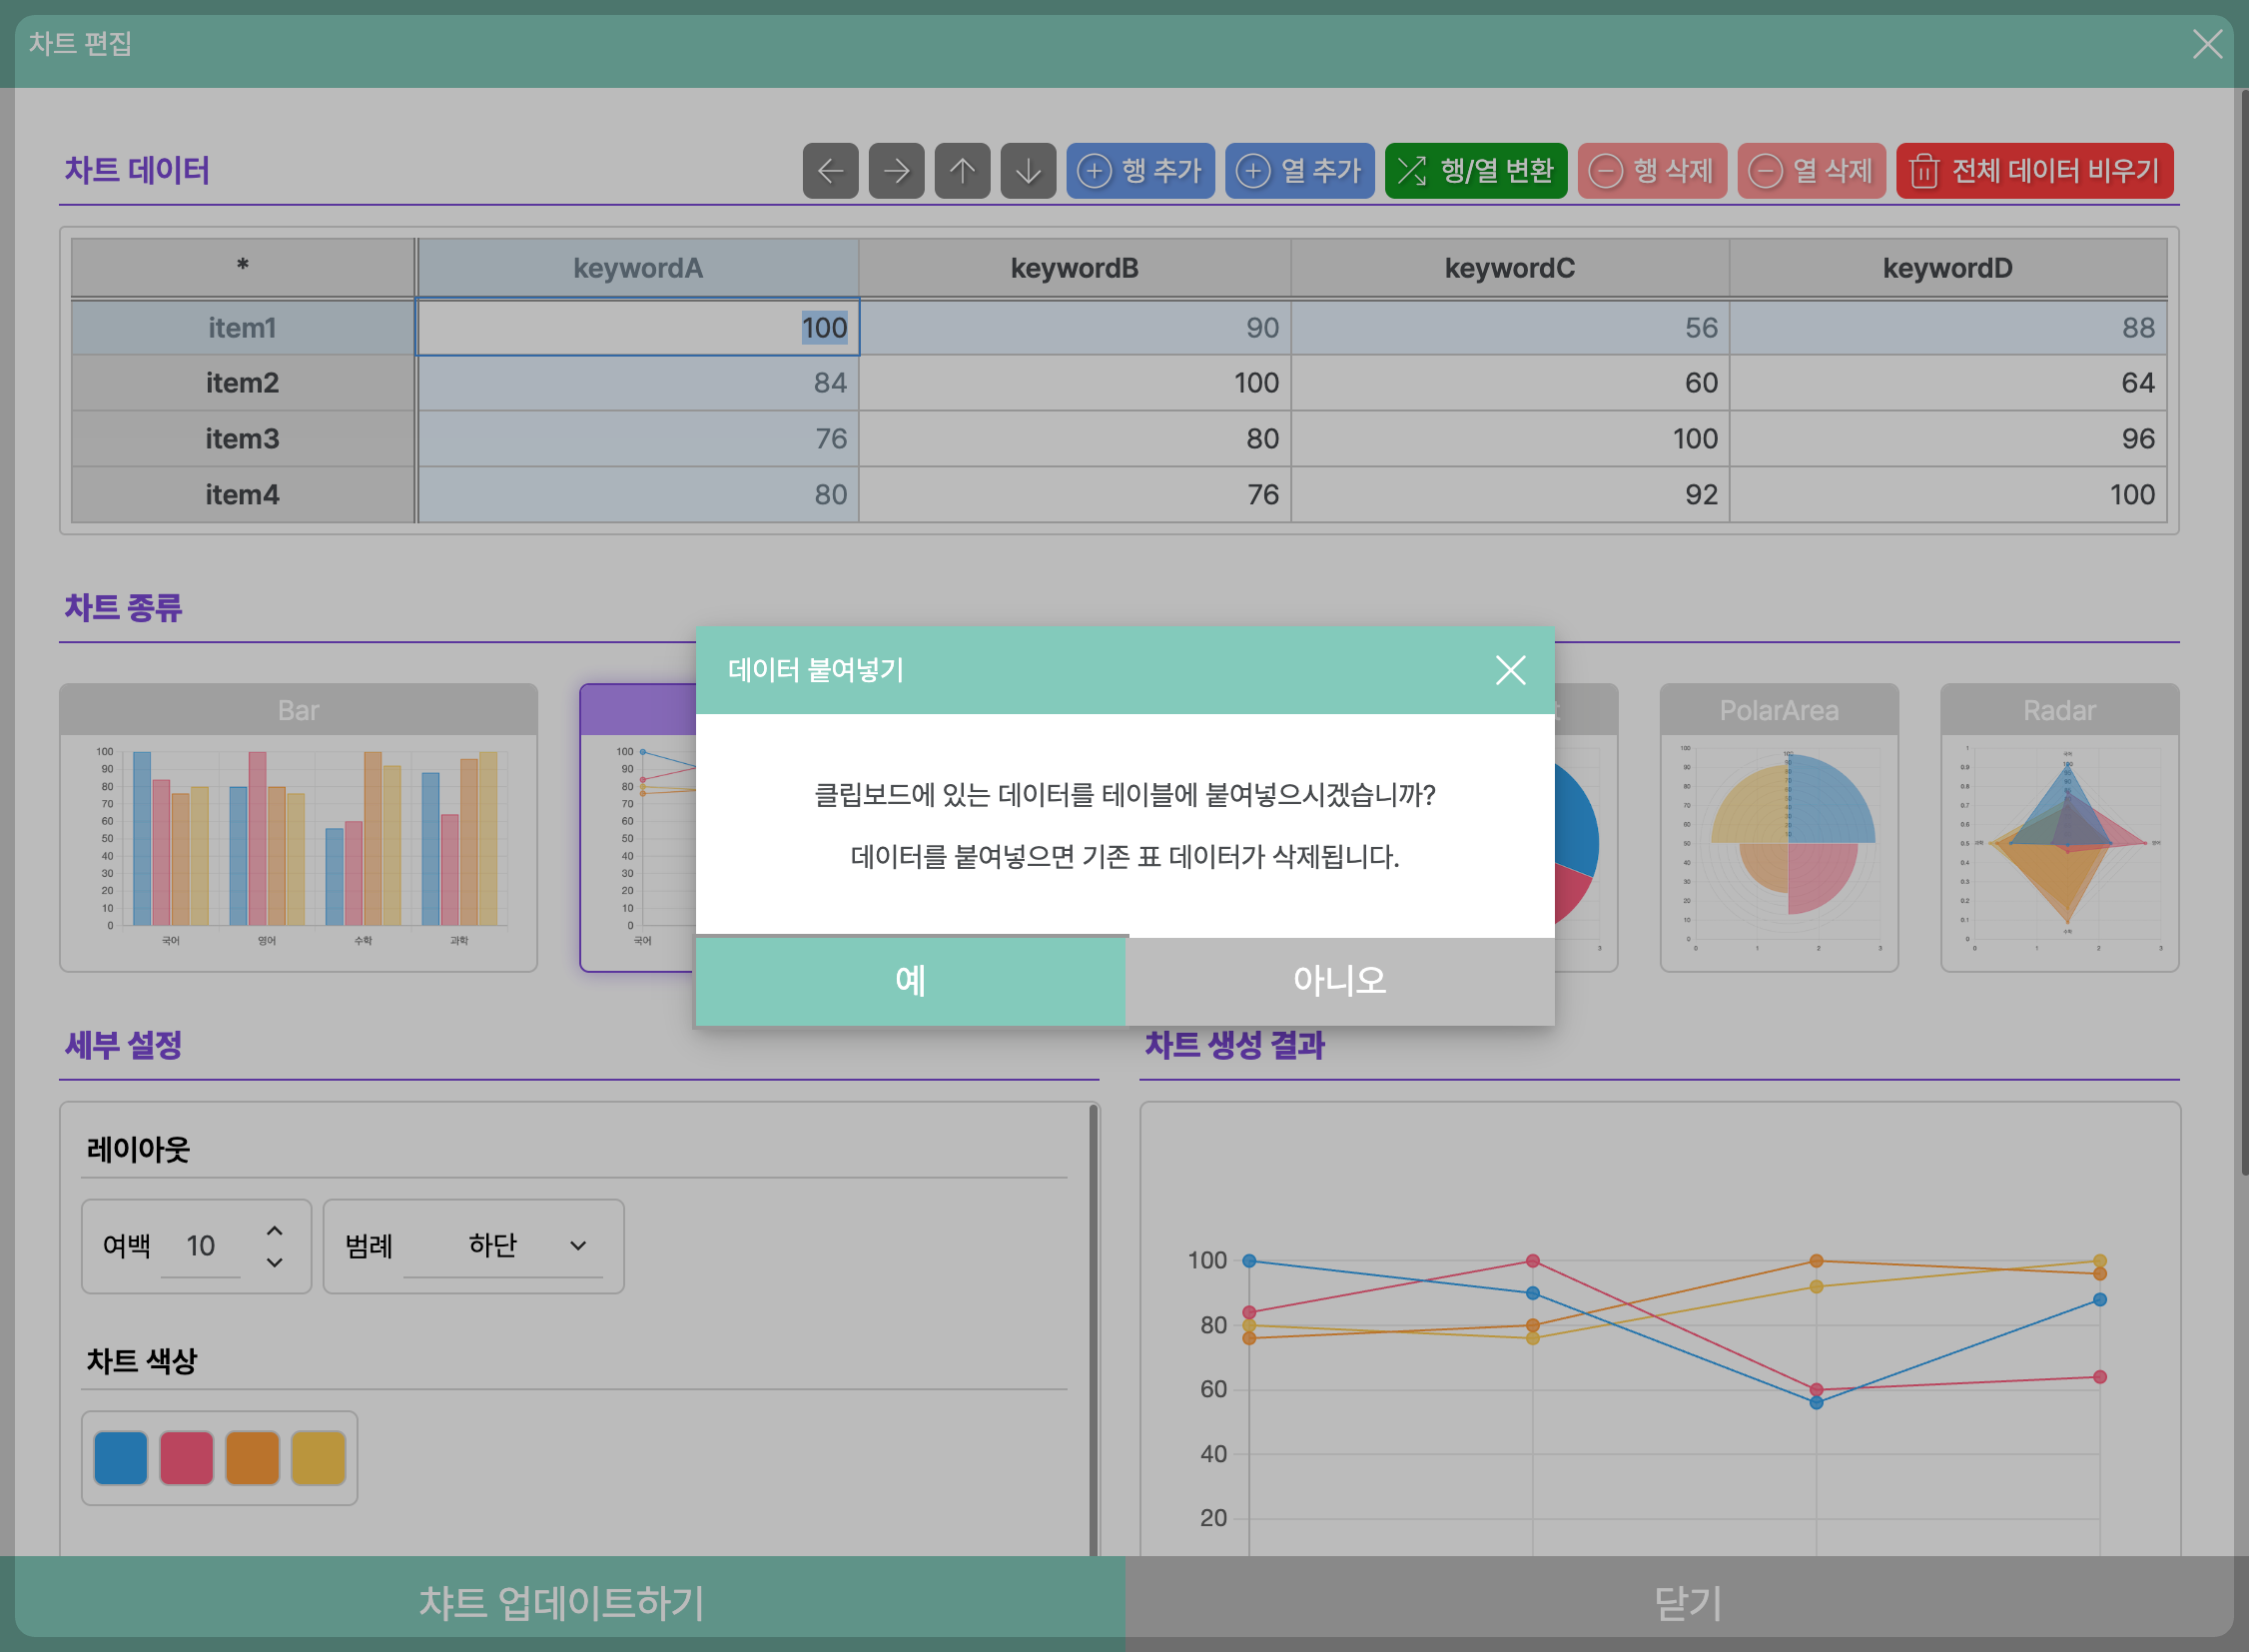
Task: Choose the Radar chart type thumbnail
Action: tap(2059, 828)
